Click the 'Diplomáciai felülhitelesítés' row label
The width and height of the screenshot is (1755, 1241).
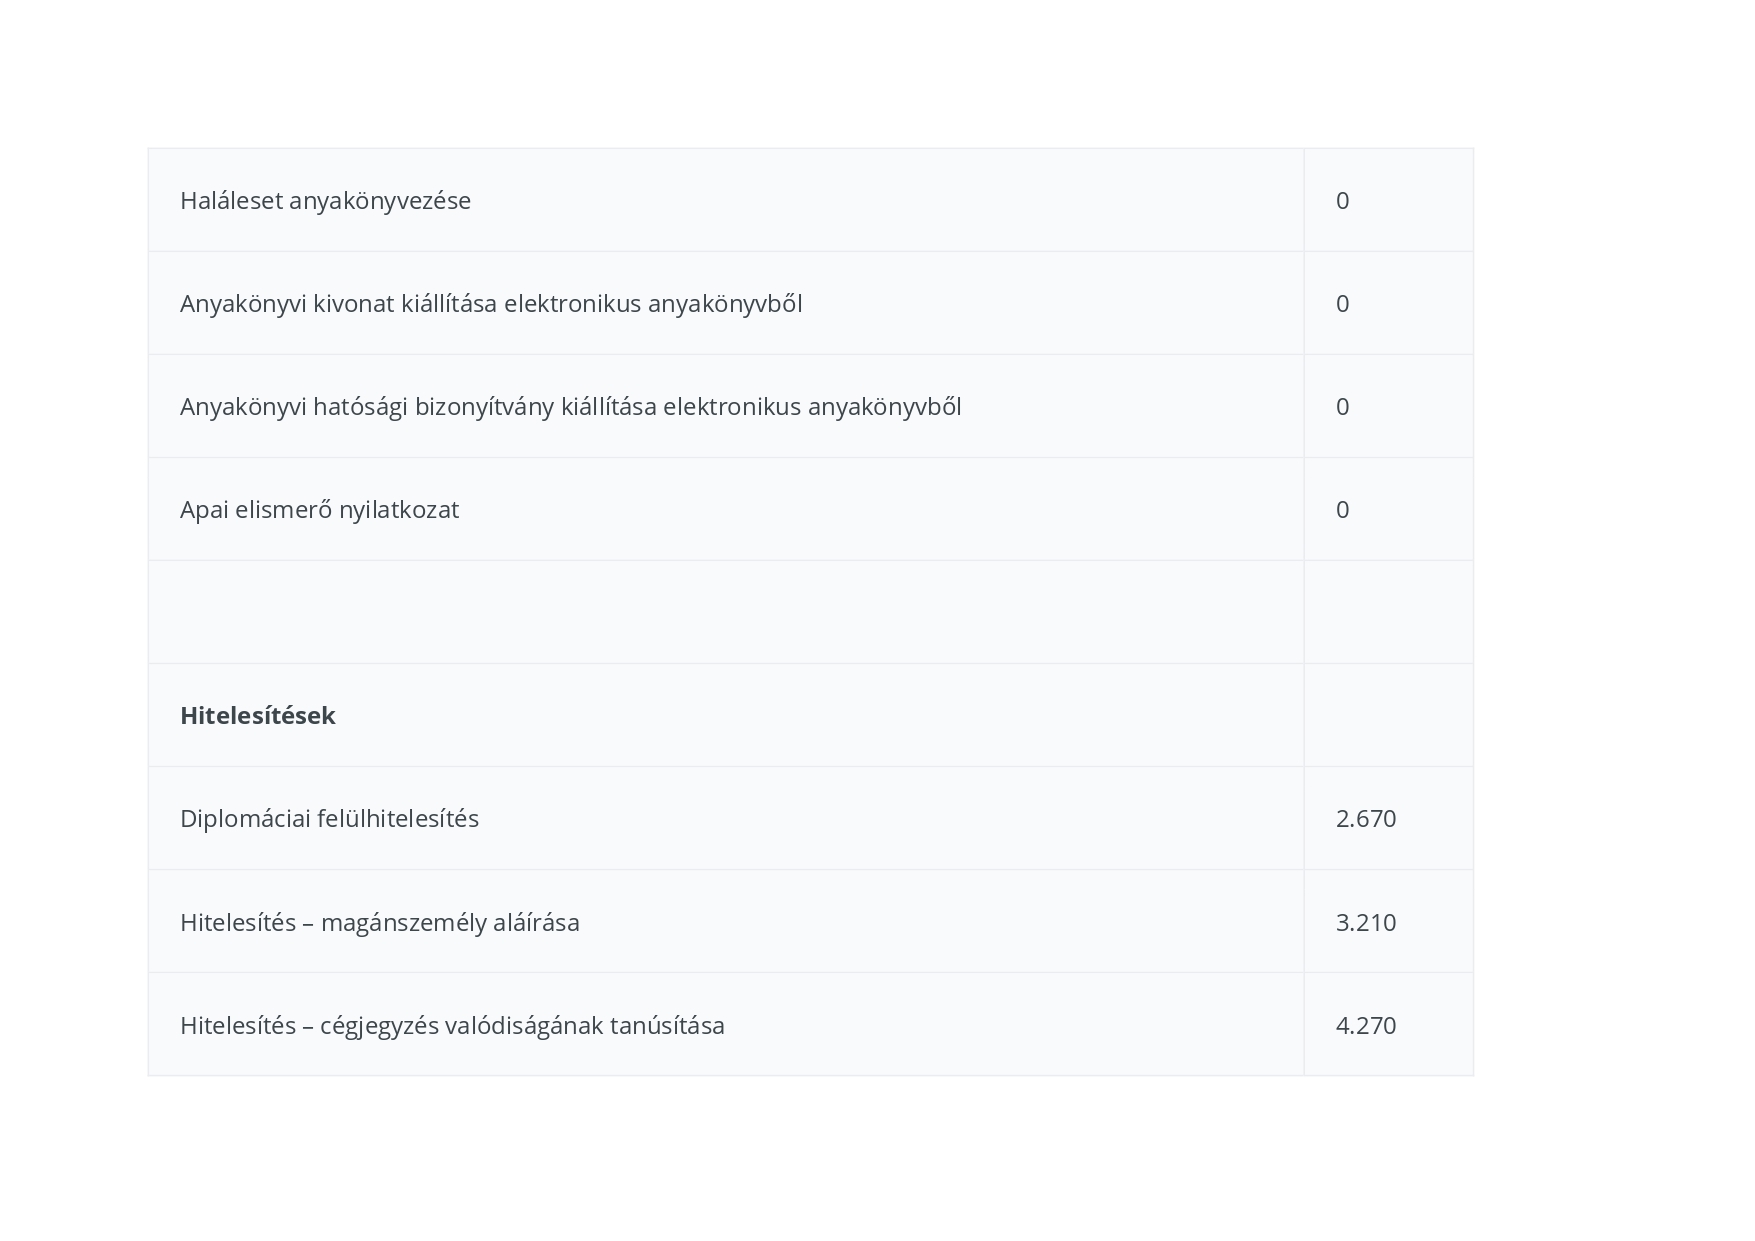coord(329,819)
